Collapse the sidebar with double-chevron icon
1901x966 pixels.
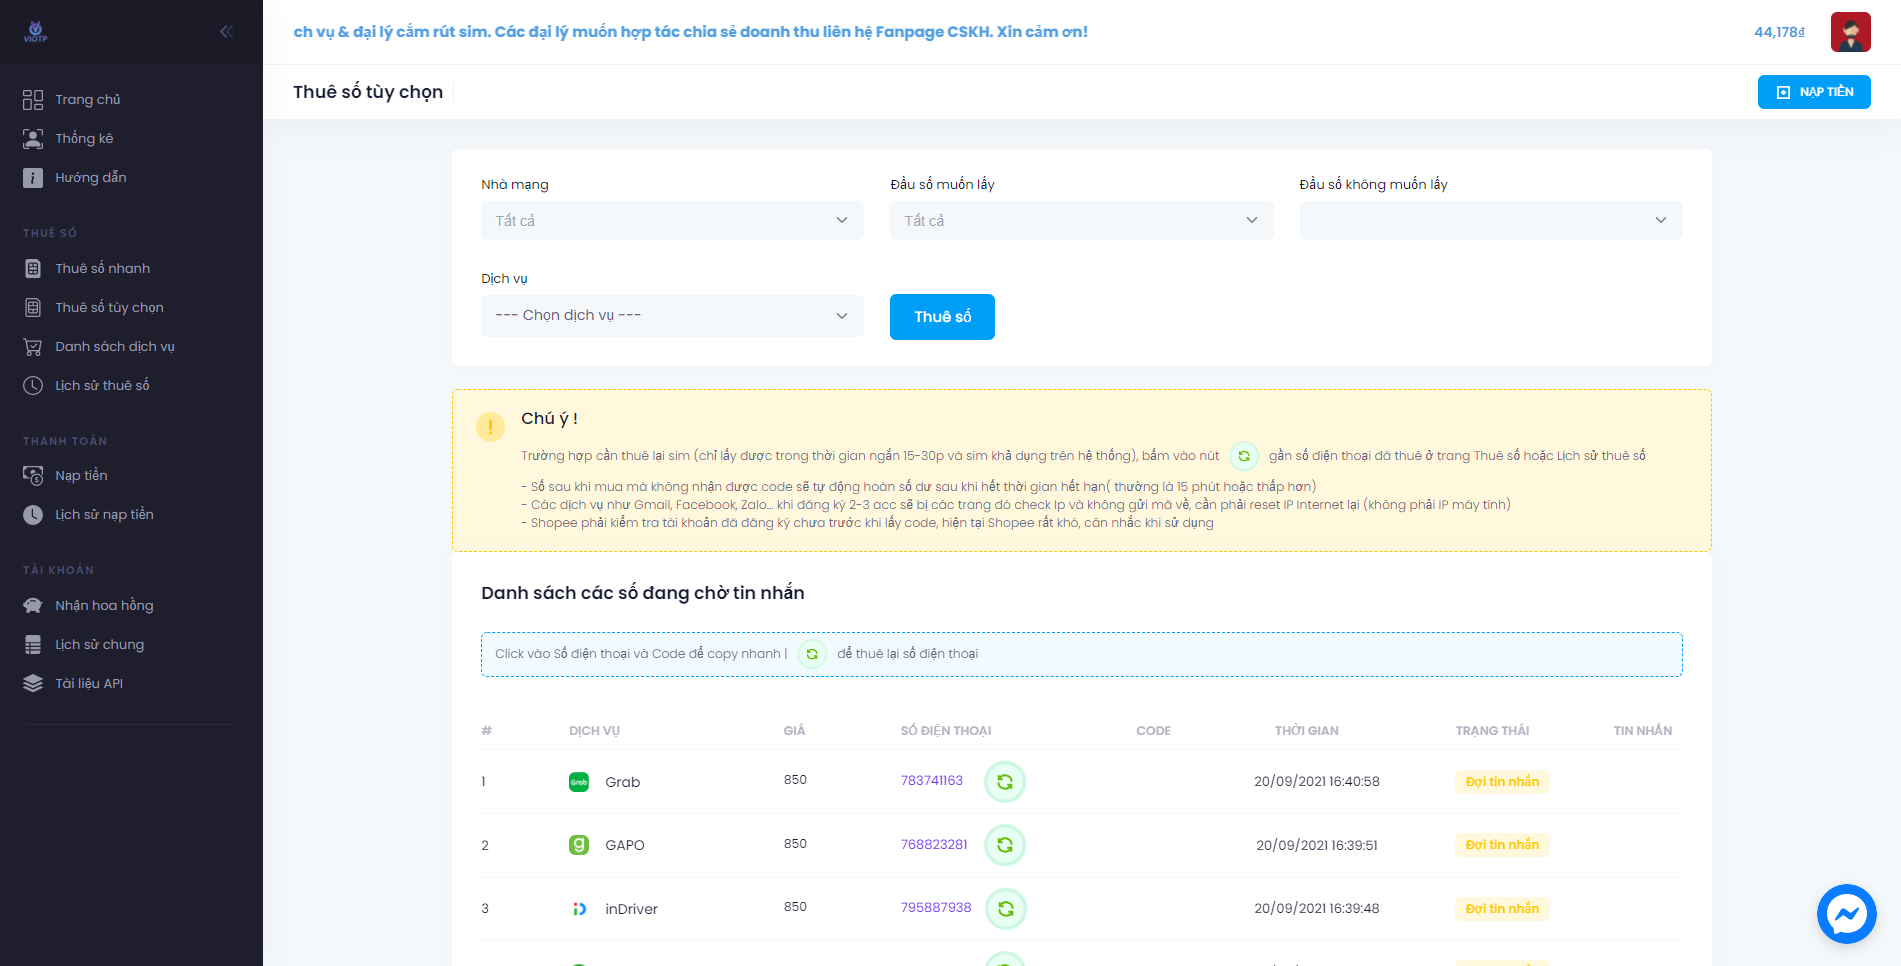click(226, 32)
